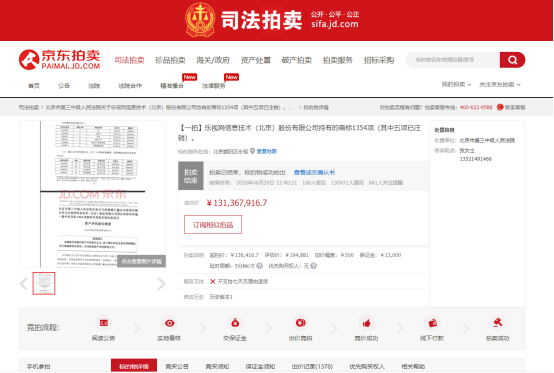554x373 pixels.
Task: Switch to the bid records (1376) tab
Action: coord(312,367)
